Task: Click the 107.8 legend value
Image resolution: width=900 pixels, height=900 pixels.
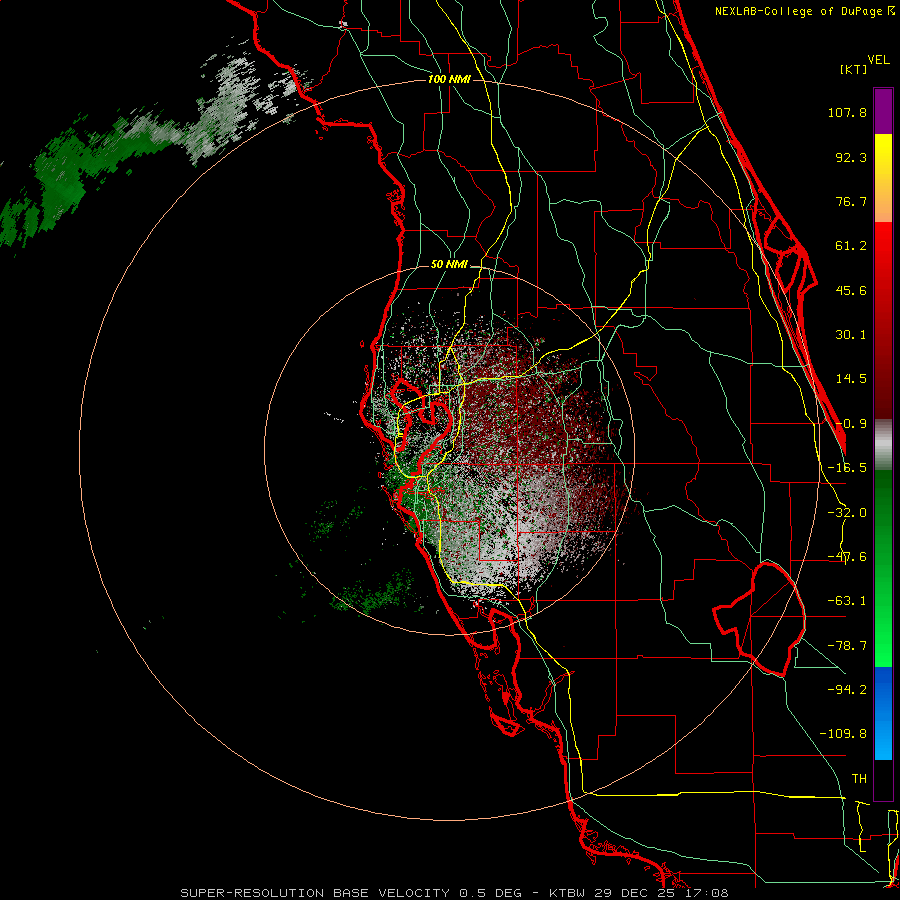Action: pyautogui.click(x=847, y=112)
